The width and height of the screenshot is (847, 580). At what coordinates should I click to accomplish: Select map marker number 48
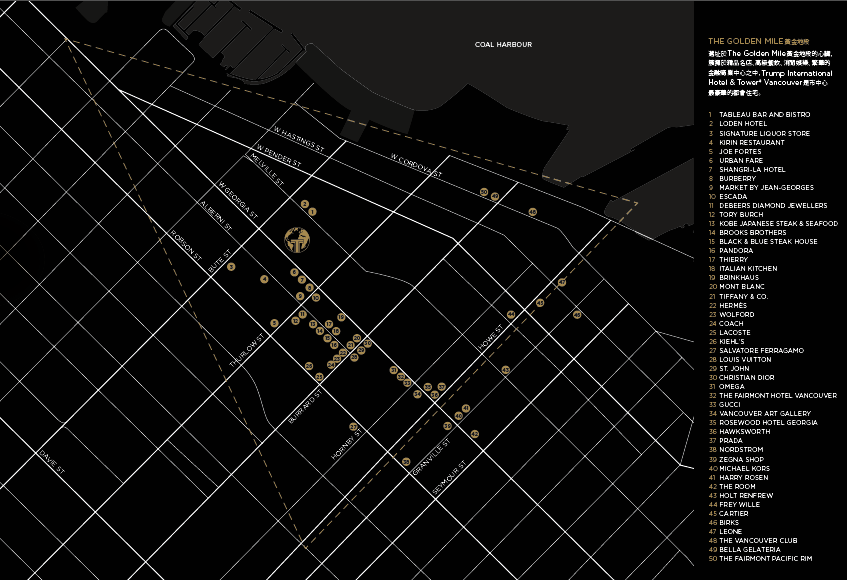(x=533, y=212)
